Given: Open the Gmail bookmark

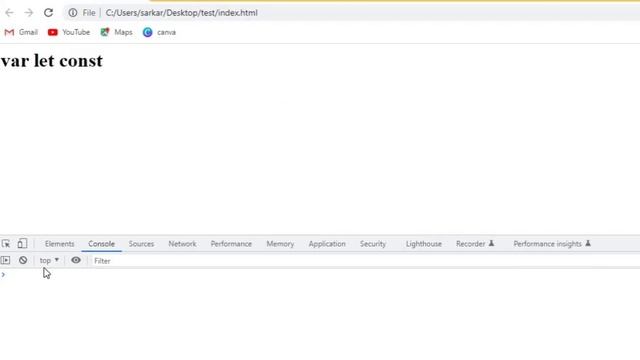Looking at the screenshot, I should 21,32.
